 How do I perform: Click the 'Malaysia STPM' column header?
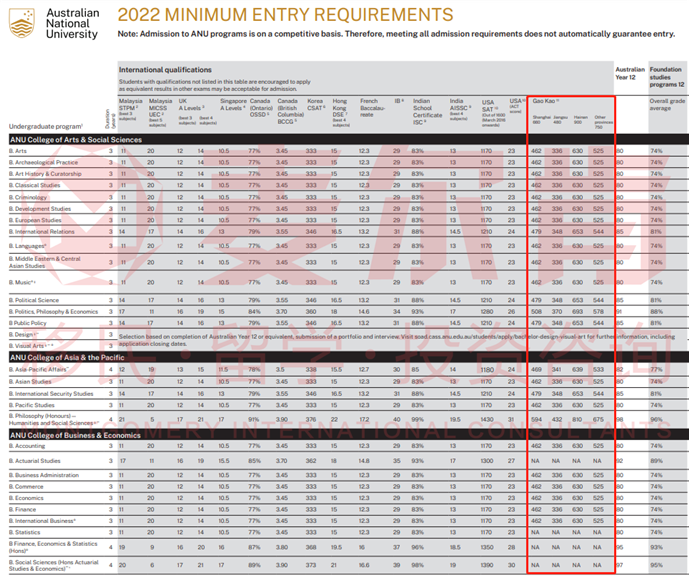click(130, 109)
